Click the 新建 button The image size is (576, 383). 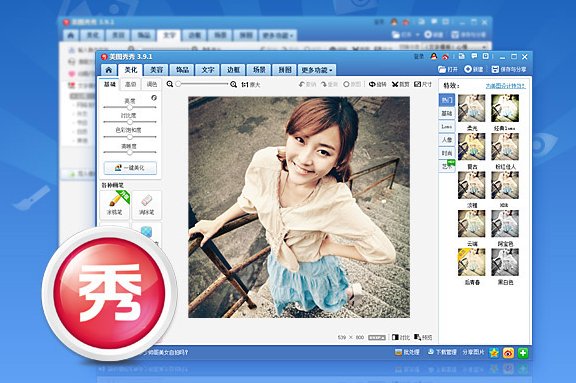pos(474,69)
